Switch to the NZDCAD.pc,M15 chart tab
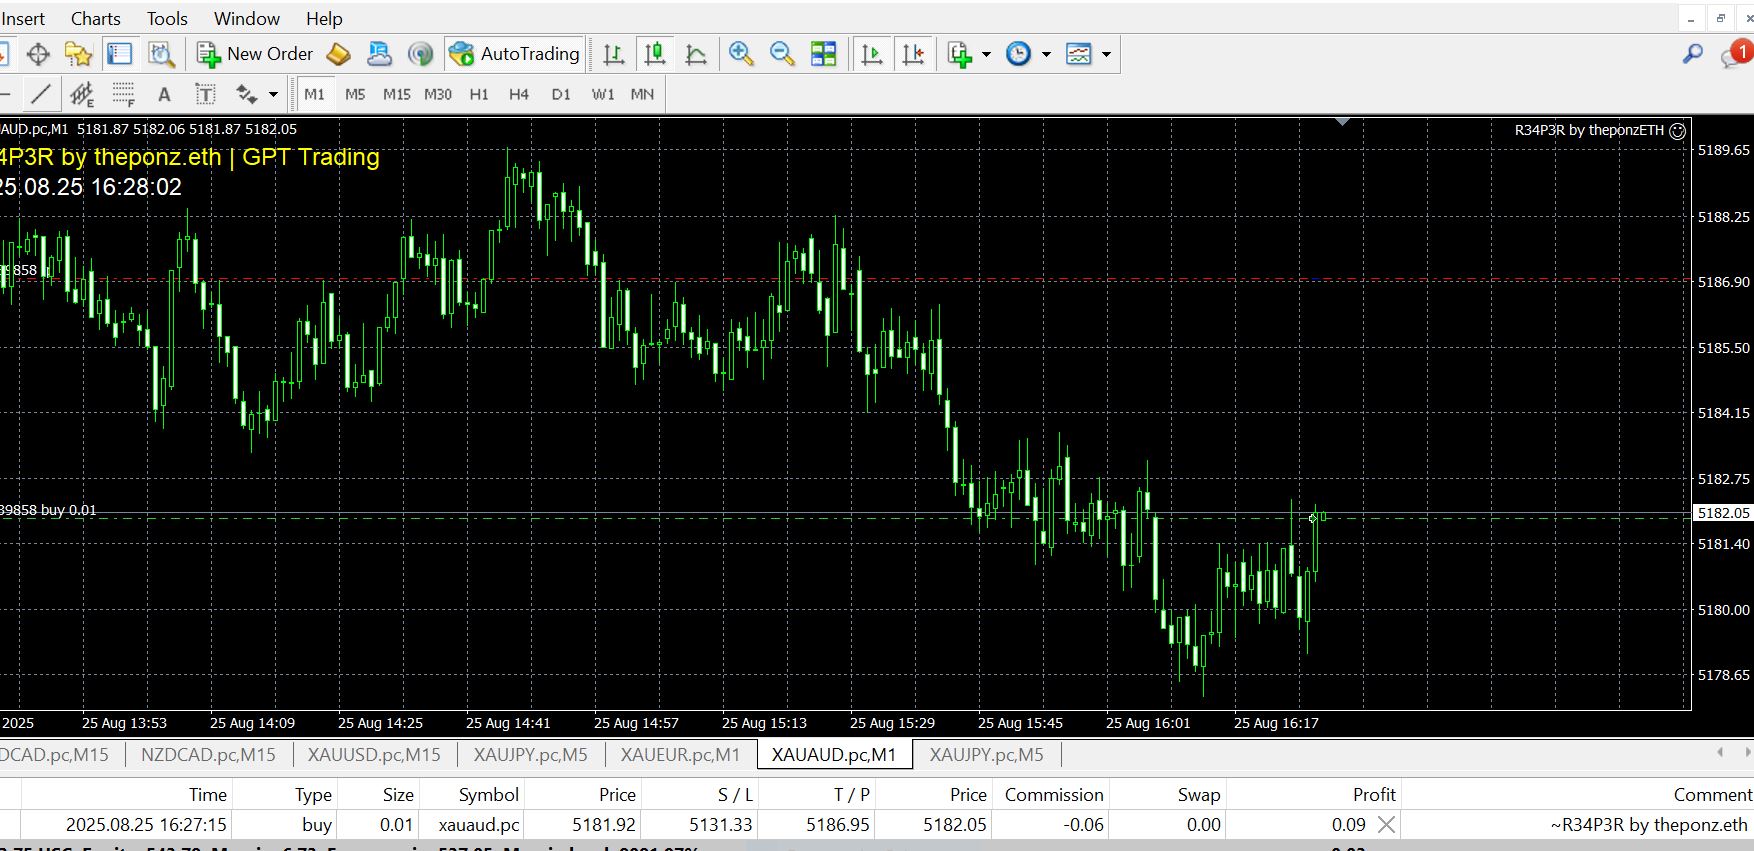The width and height of the screenshot is (1754, 851). [208, 755]
